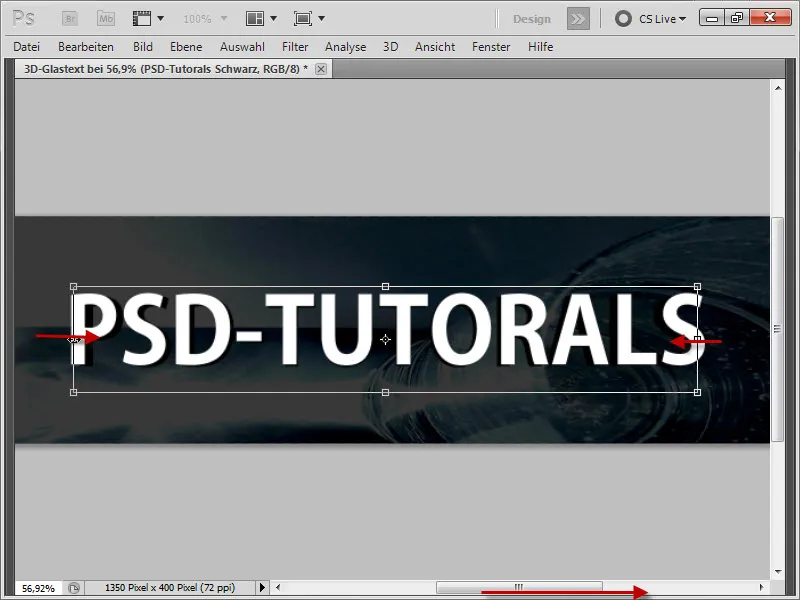Click the transform center reference point
This screenshot has width=800, height=600.
coord(385,339)
